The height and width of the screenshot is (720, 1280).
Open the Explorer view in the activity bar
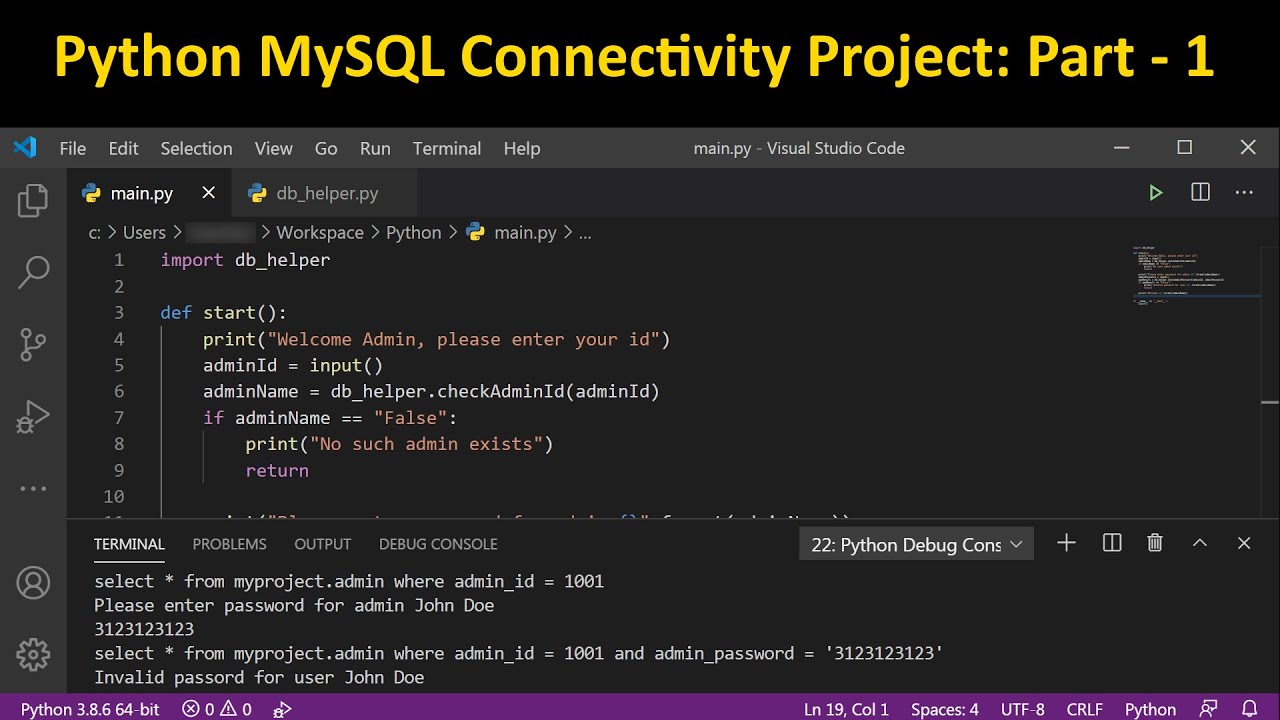(x=33, y=200)
